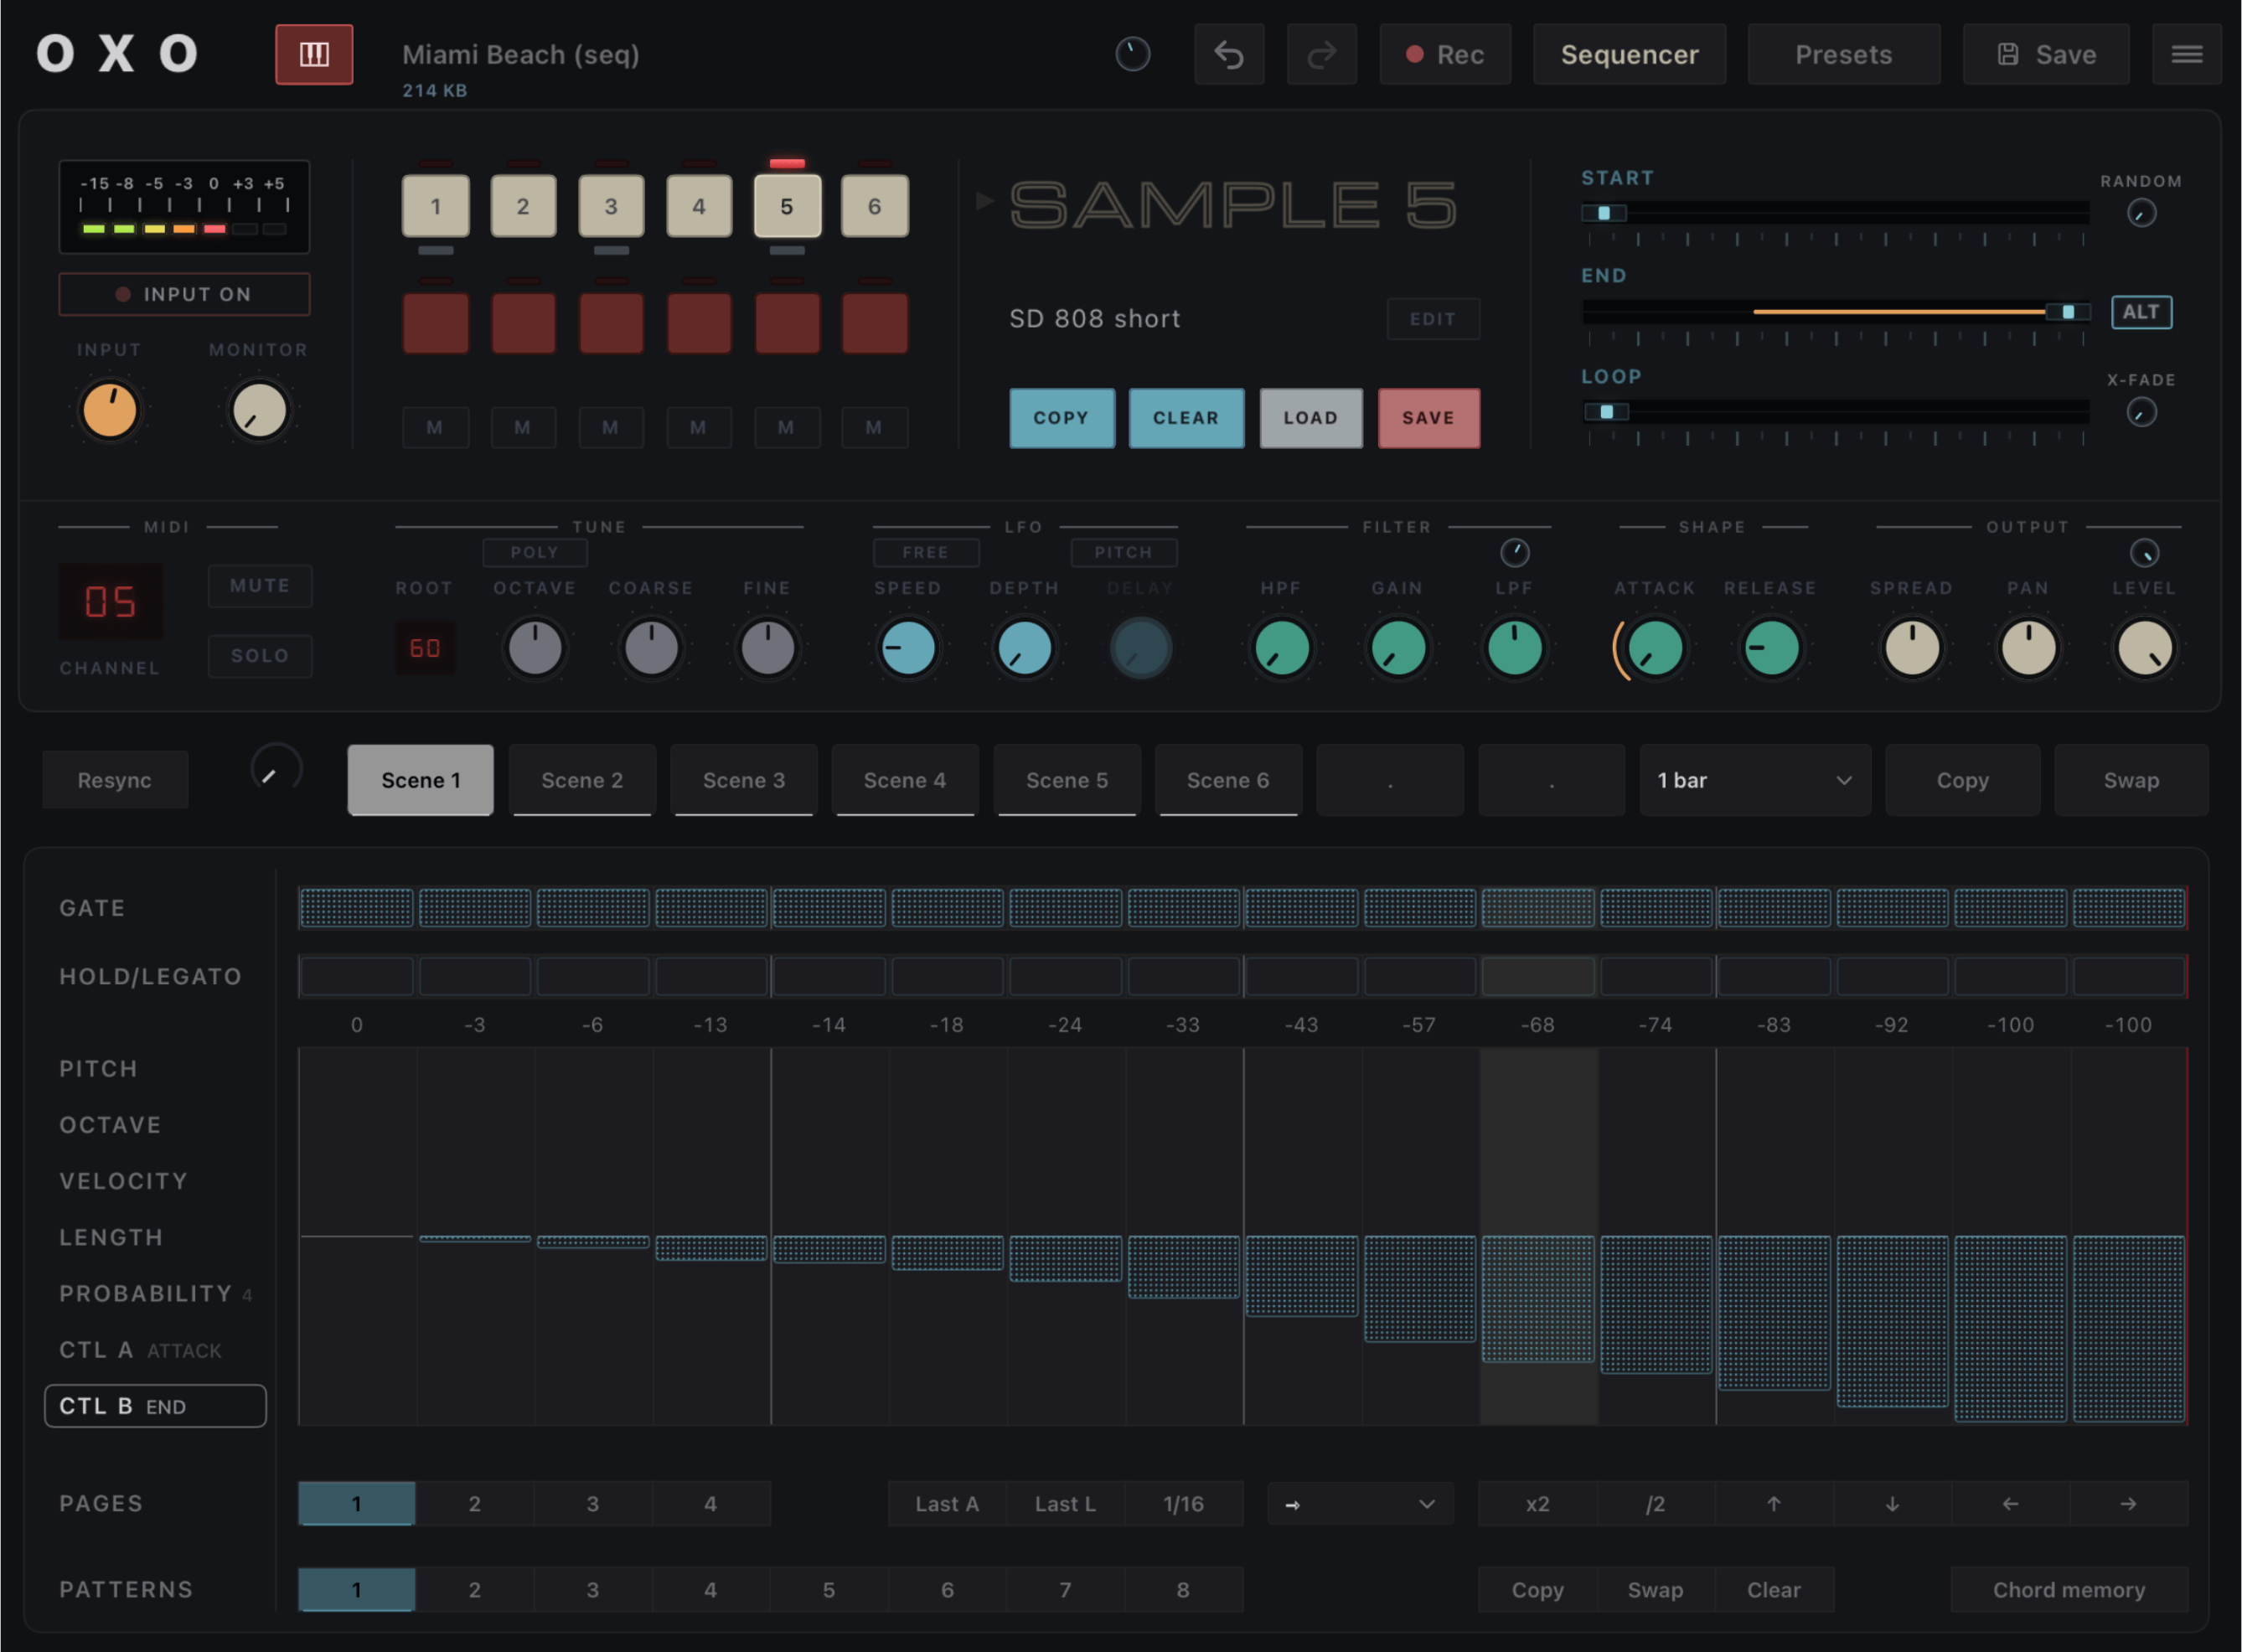Click the undo arrow icon
Screen dimensions: 2242x1652
tap(1229, 54)
